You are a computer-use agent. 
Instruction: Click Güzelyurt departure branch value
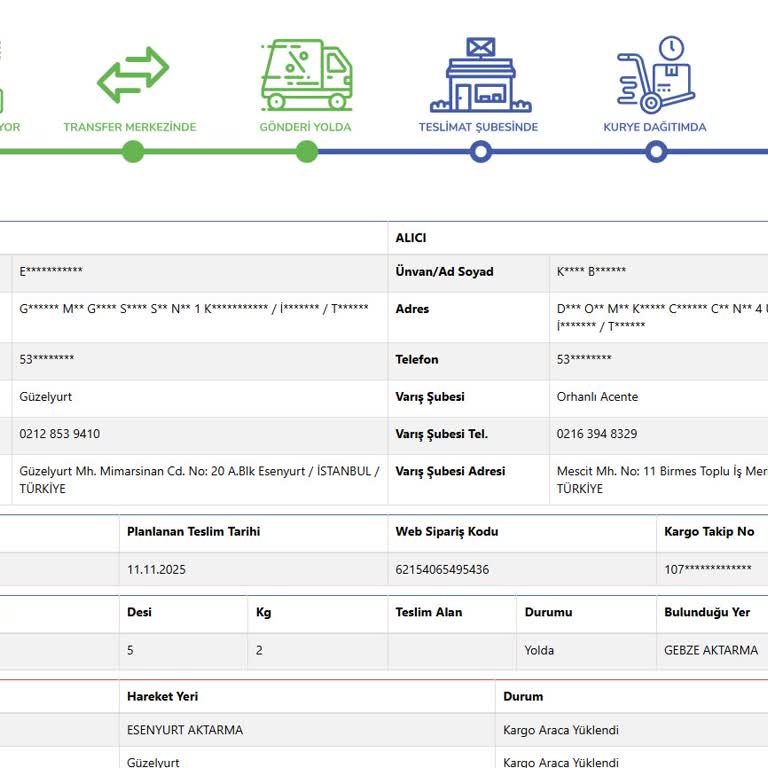46,397
